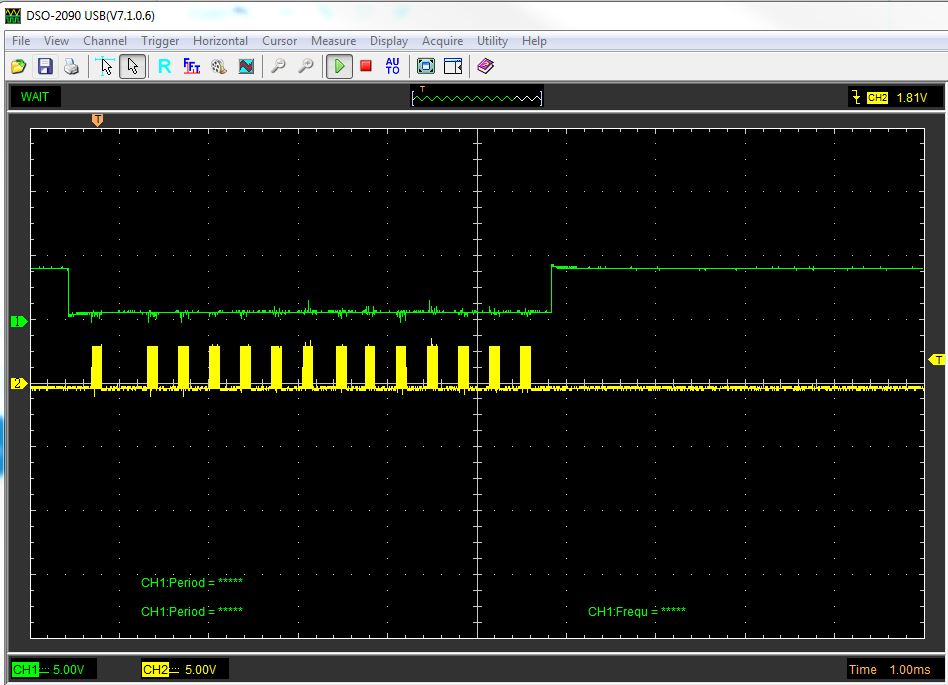The height and width of the screenshot is (685, 948).
Task: Click the green CH1 ground level marker
Action: coord(19,321)
